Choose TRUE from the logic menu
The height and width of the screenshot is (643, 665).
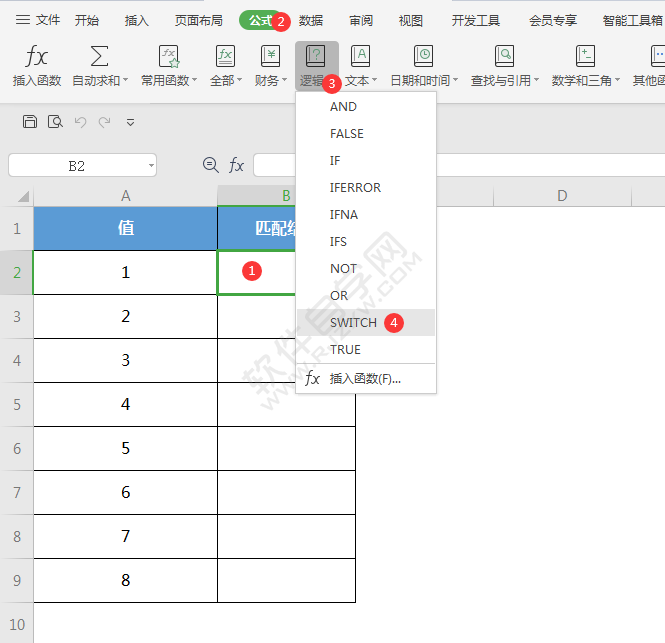coord(366,349)
